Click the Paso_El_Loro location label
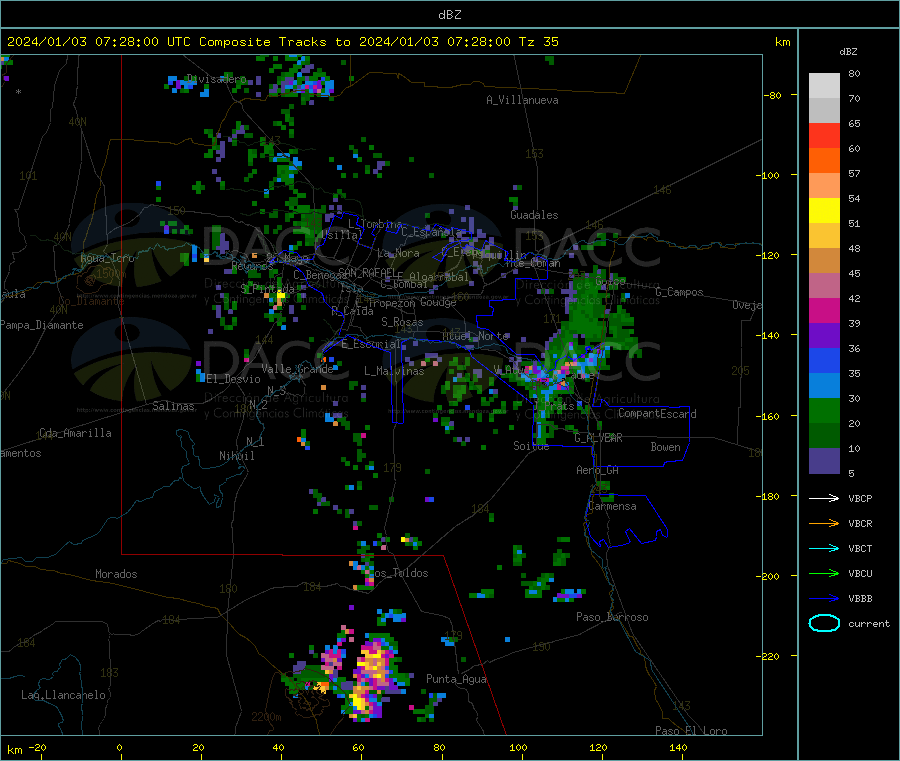 coord(691,731)
